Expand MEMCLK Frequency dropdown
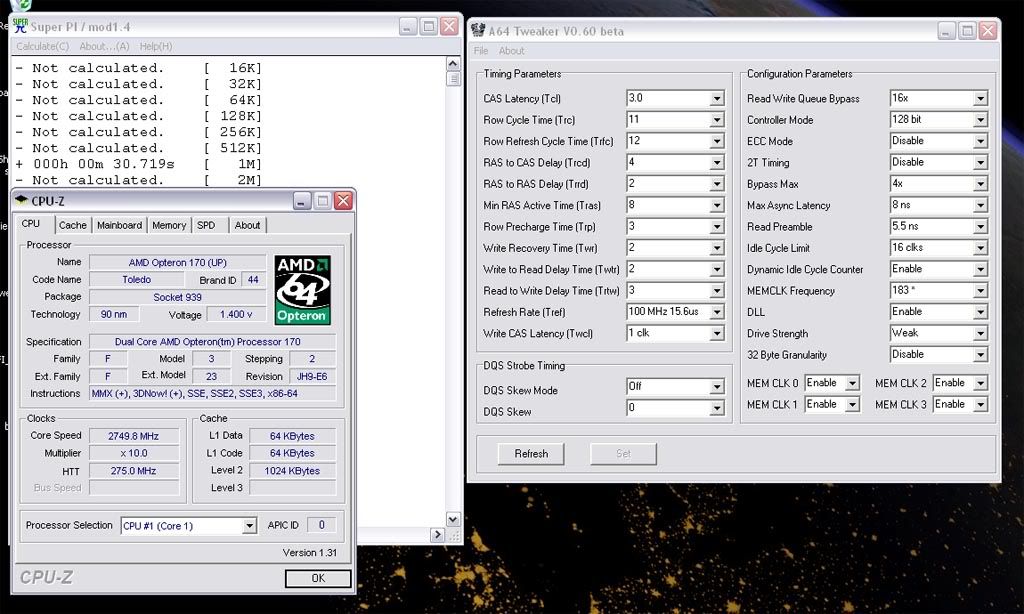The width and height of the screenshot is (1024, 614). point(980,291)
